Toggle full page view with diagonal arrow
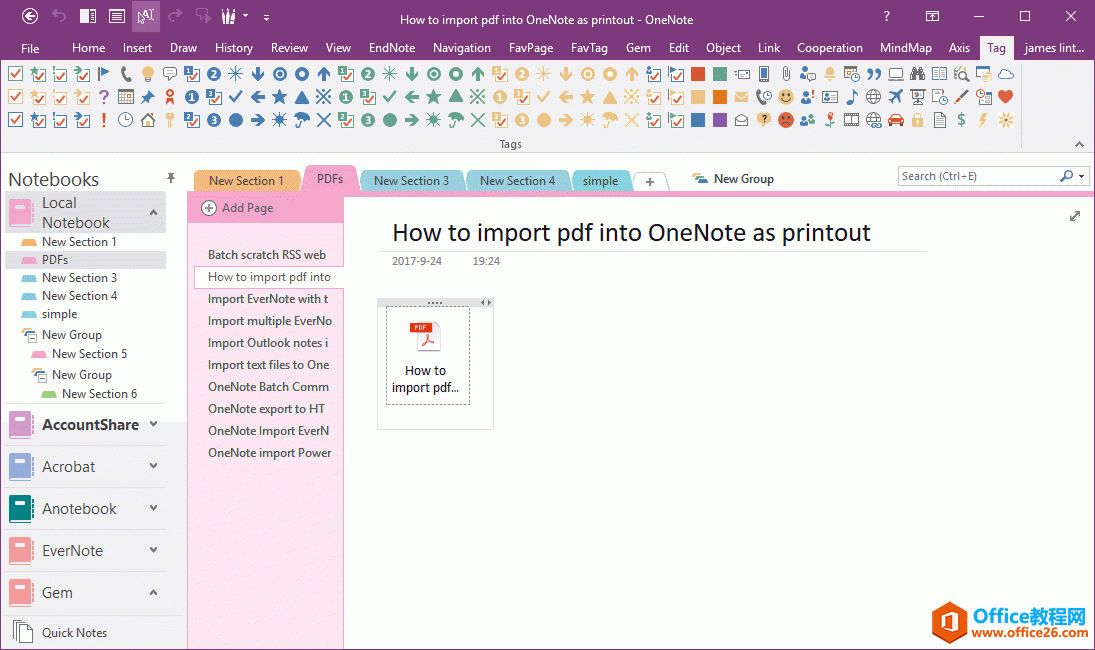The height and width of the screenshot is (650, 1095). (1075, 215)
